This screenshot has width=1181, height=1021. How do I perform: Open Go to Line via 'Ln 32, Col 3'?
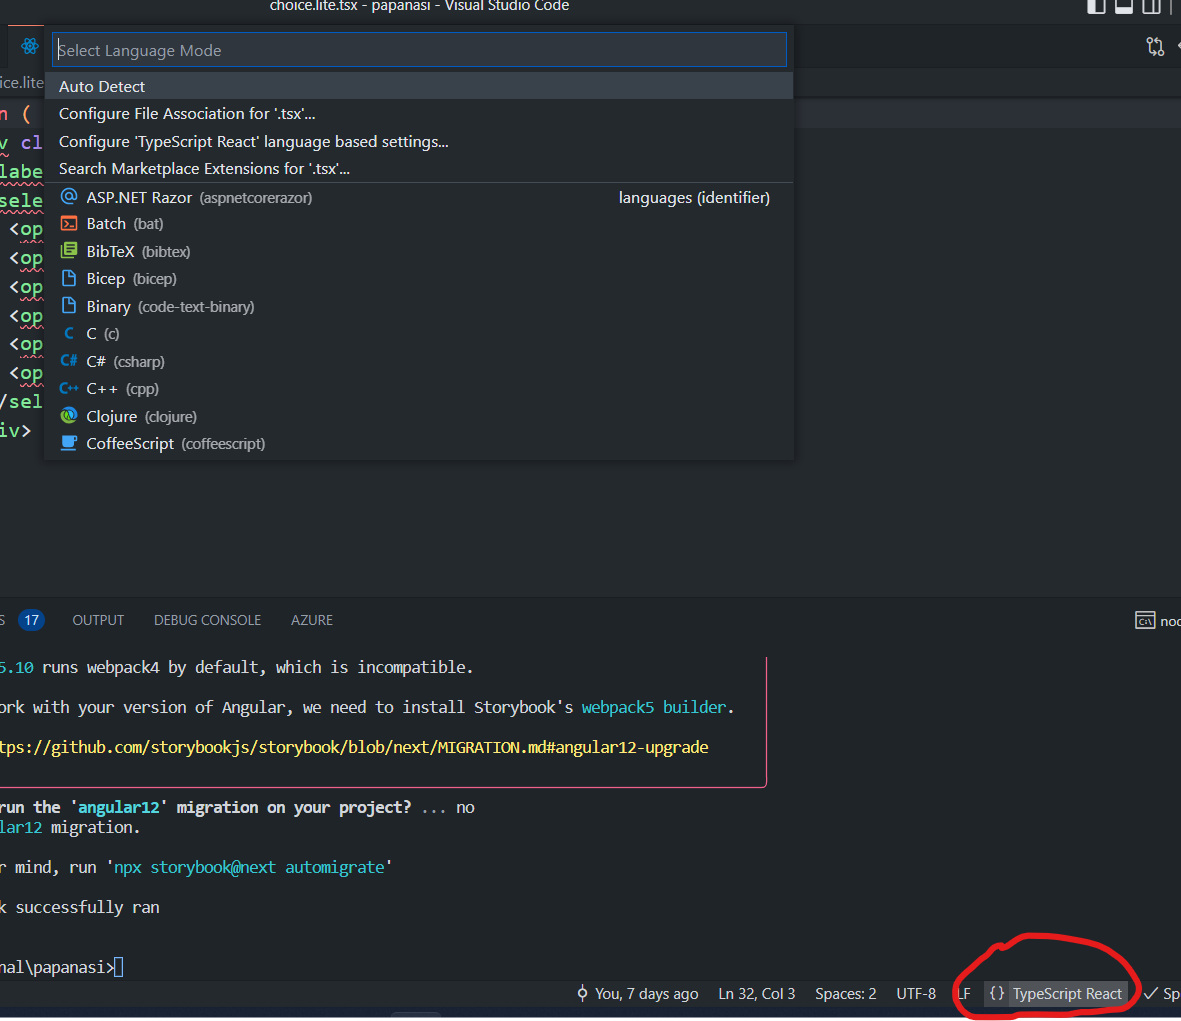pos(756,994)
